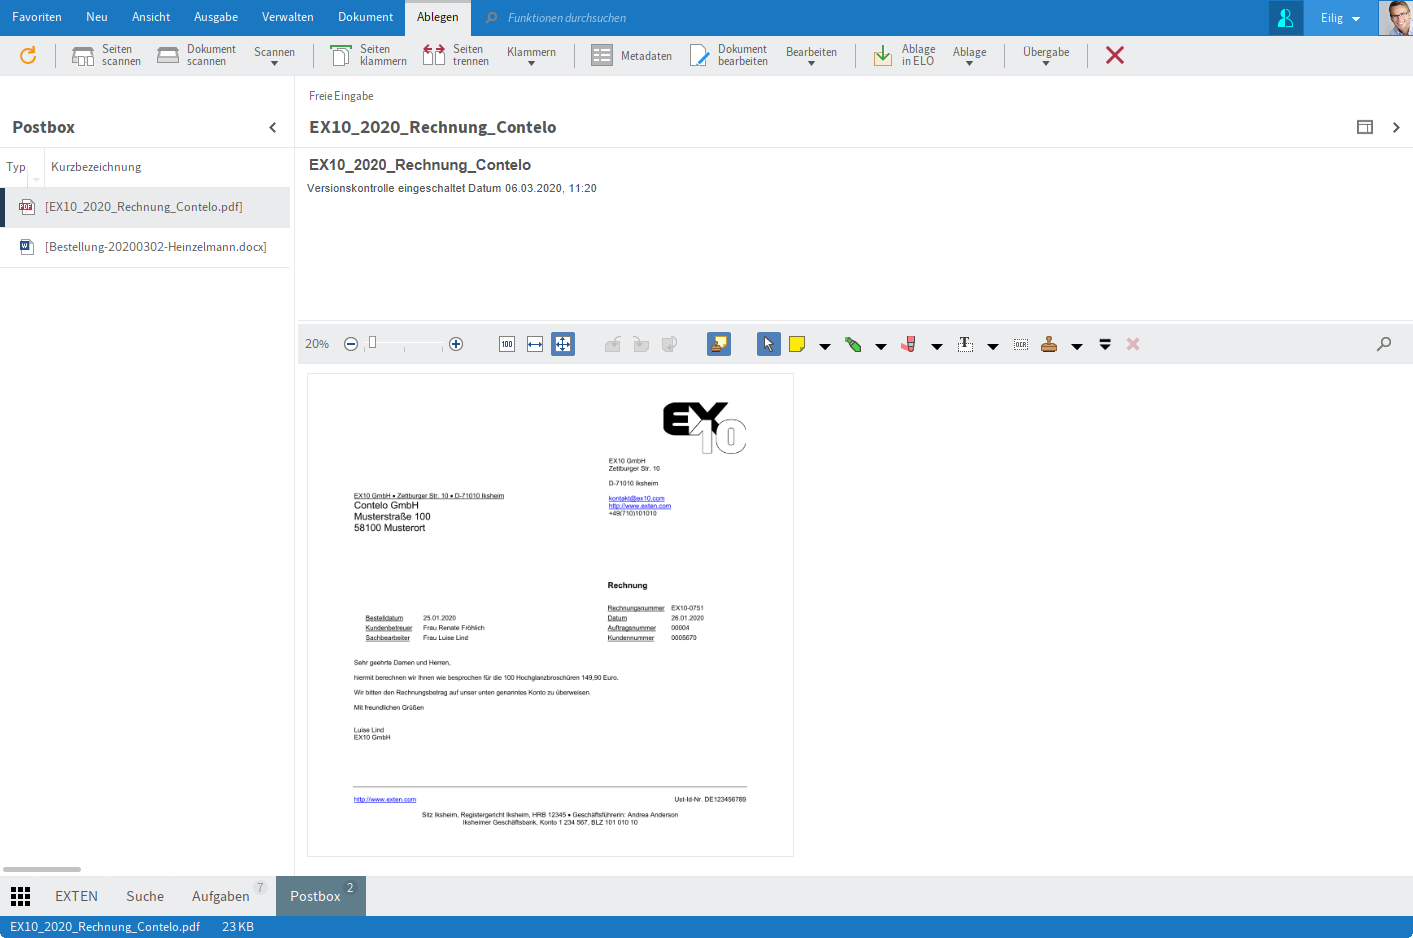The width and height of the screenshot is (1413, 938).
Task: Open the Klammern dropdown menu
Action: click(531, 56)
